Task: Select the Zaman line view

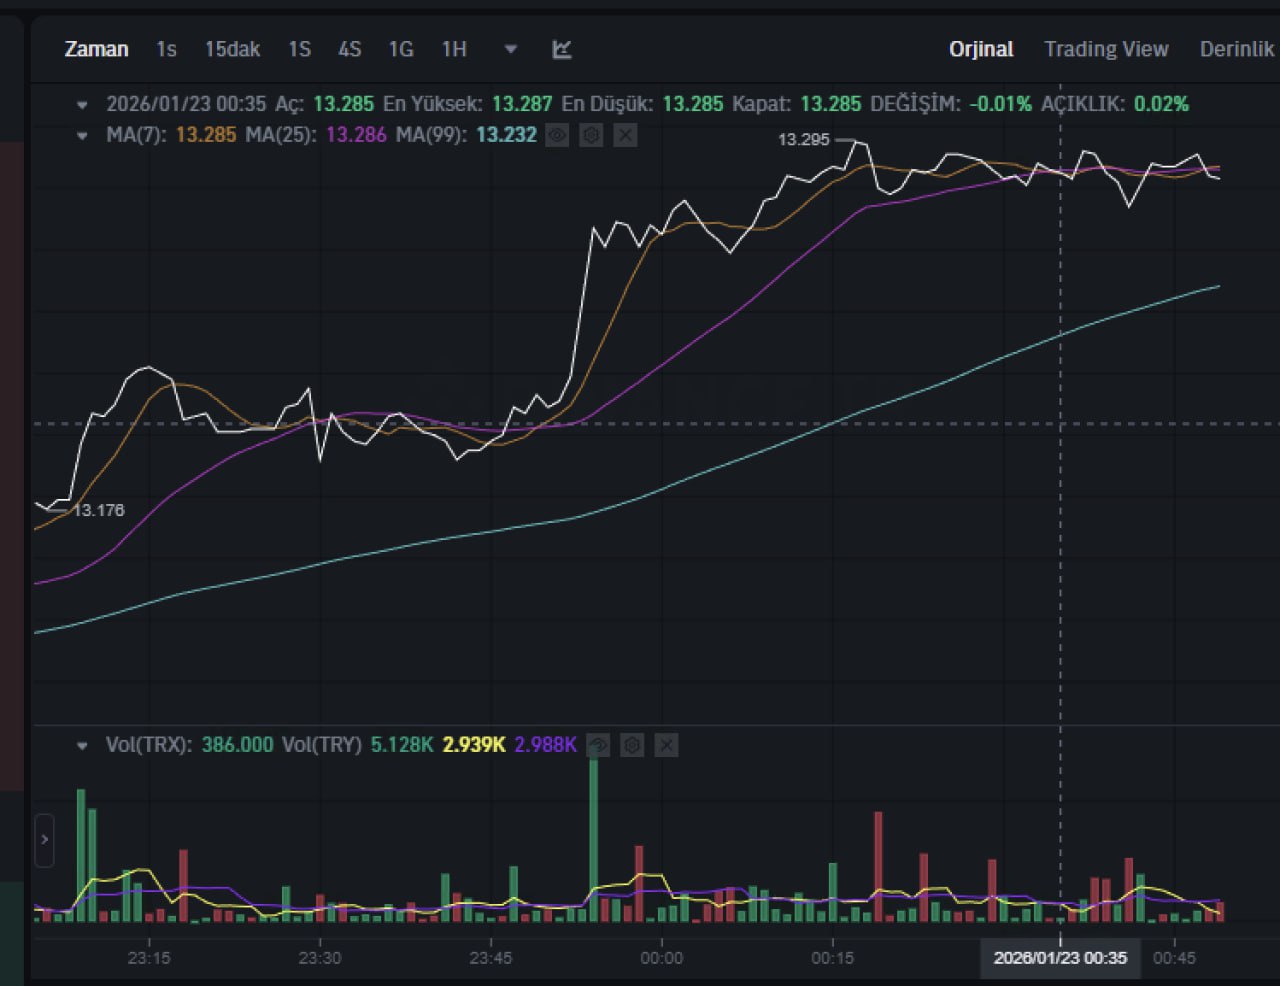Action: [x=96, y=49]
